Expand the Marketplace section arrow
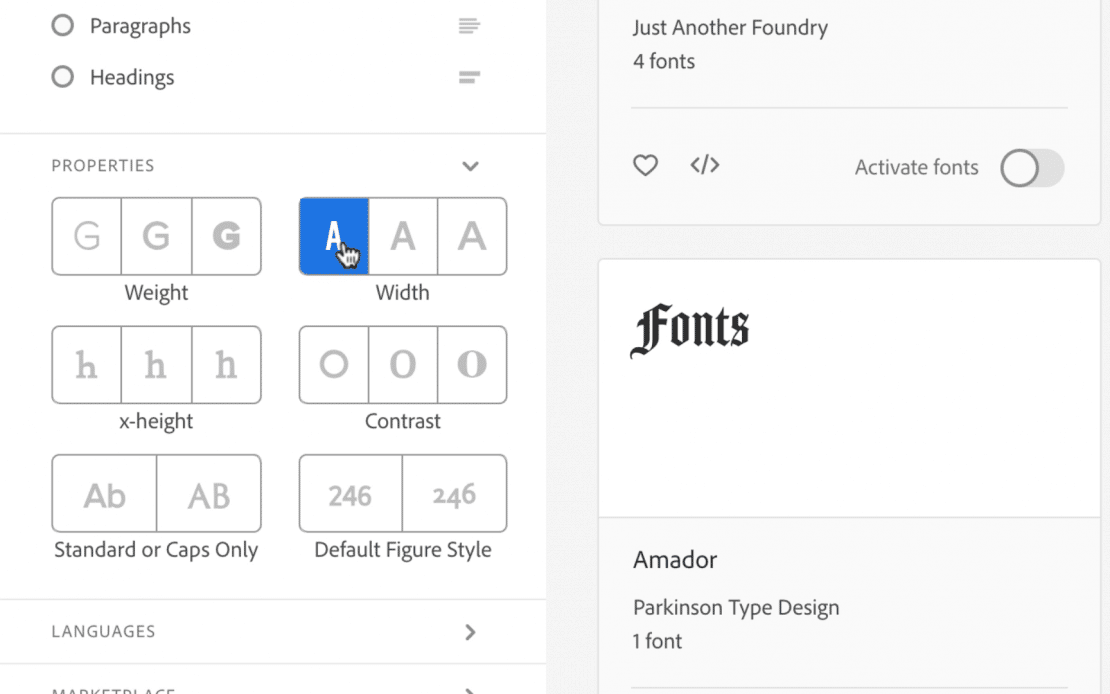The width and height of the screenshot is (1110, 694). click(x=470, y=689)
